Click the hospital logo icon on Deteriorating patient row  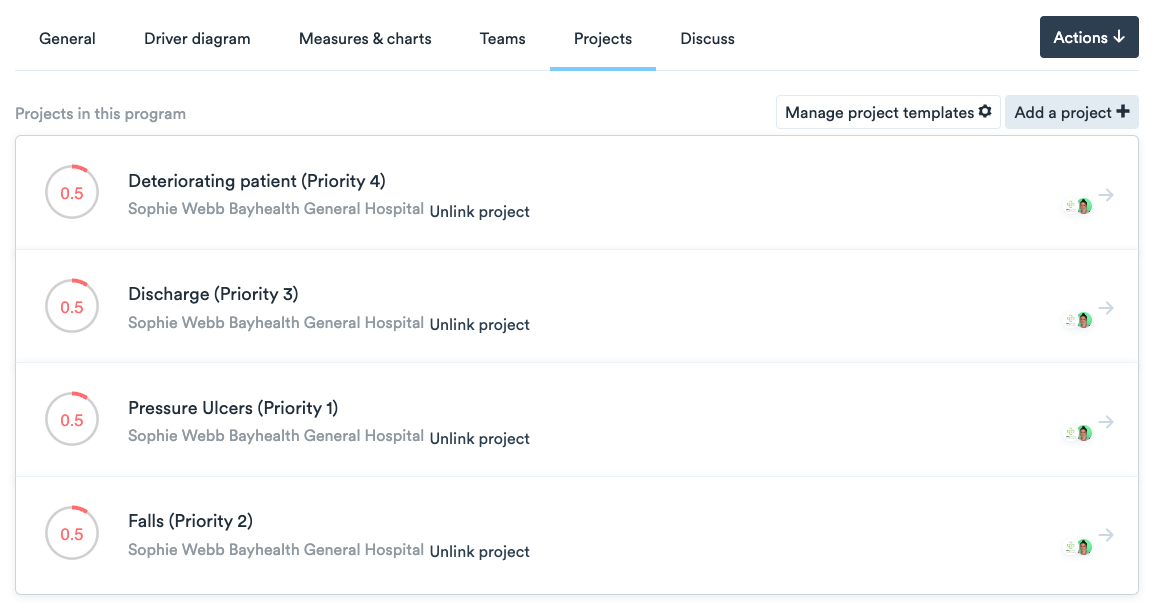pos(1070,205)
